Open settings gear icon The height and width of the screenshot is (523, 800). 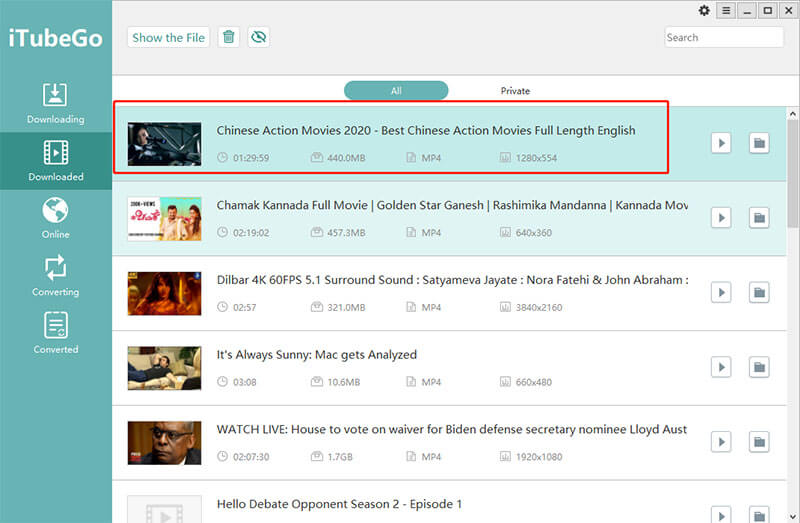(704, 10)
